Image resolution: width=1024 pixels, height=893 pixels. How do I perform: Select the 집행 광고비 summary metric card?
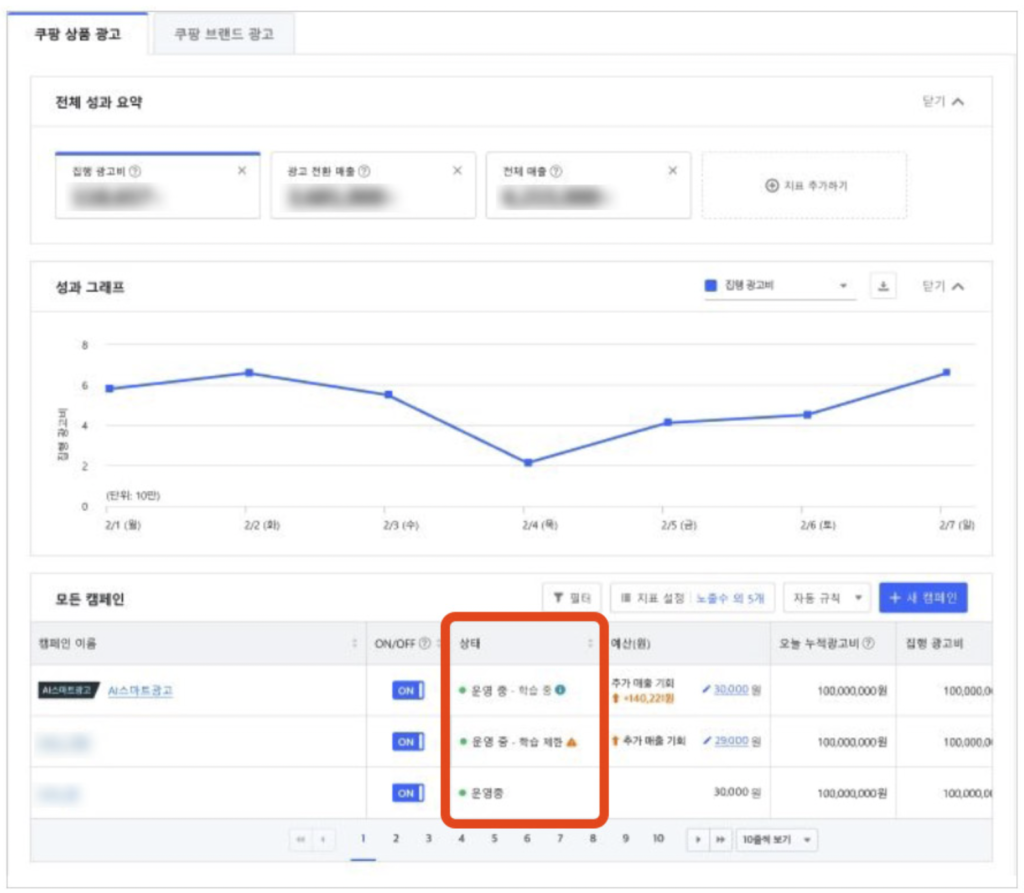click(157, 185)
